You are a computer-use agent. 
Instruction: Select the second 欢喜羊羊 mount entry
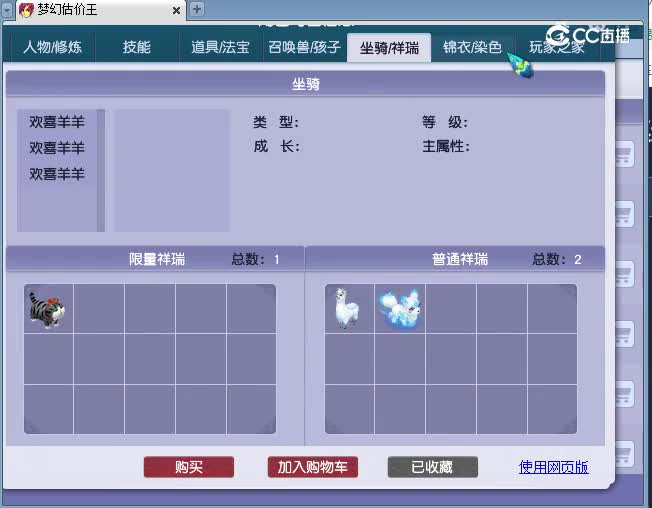click(x=57, y=148)
